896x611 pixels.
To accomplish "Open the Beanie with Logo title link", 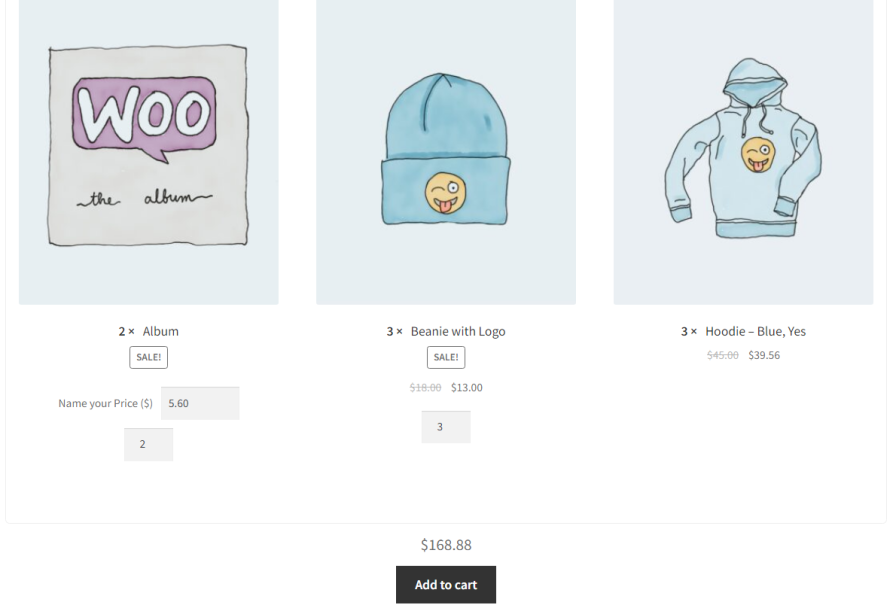I will (x=458, y=332).
